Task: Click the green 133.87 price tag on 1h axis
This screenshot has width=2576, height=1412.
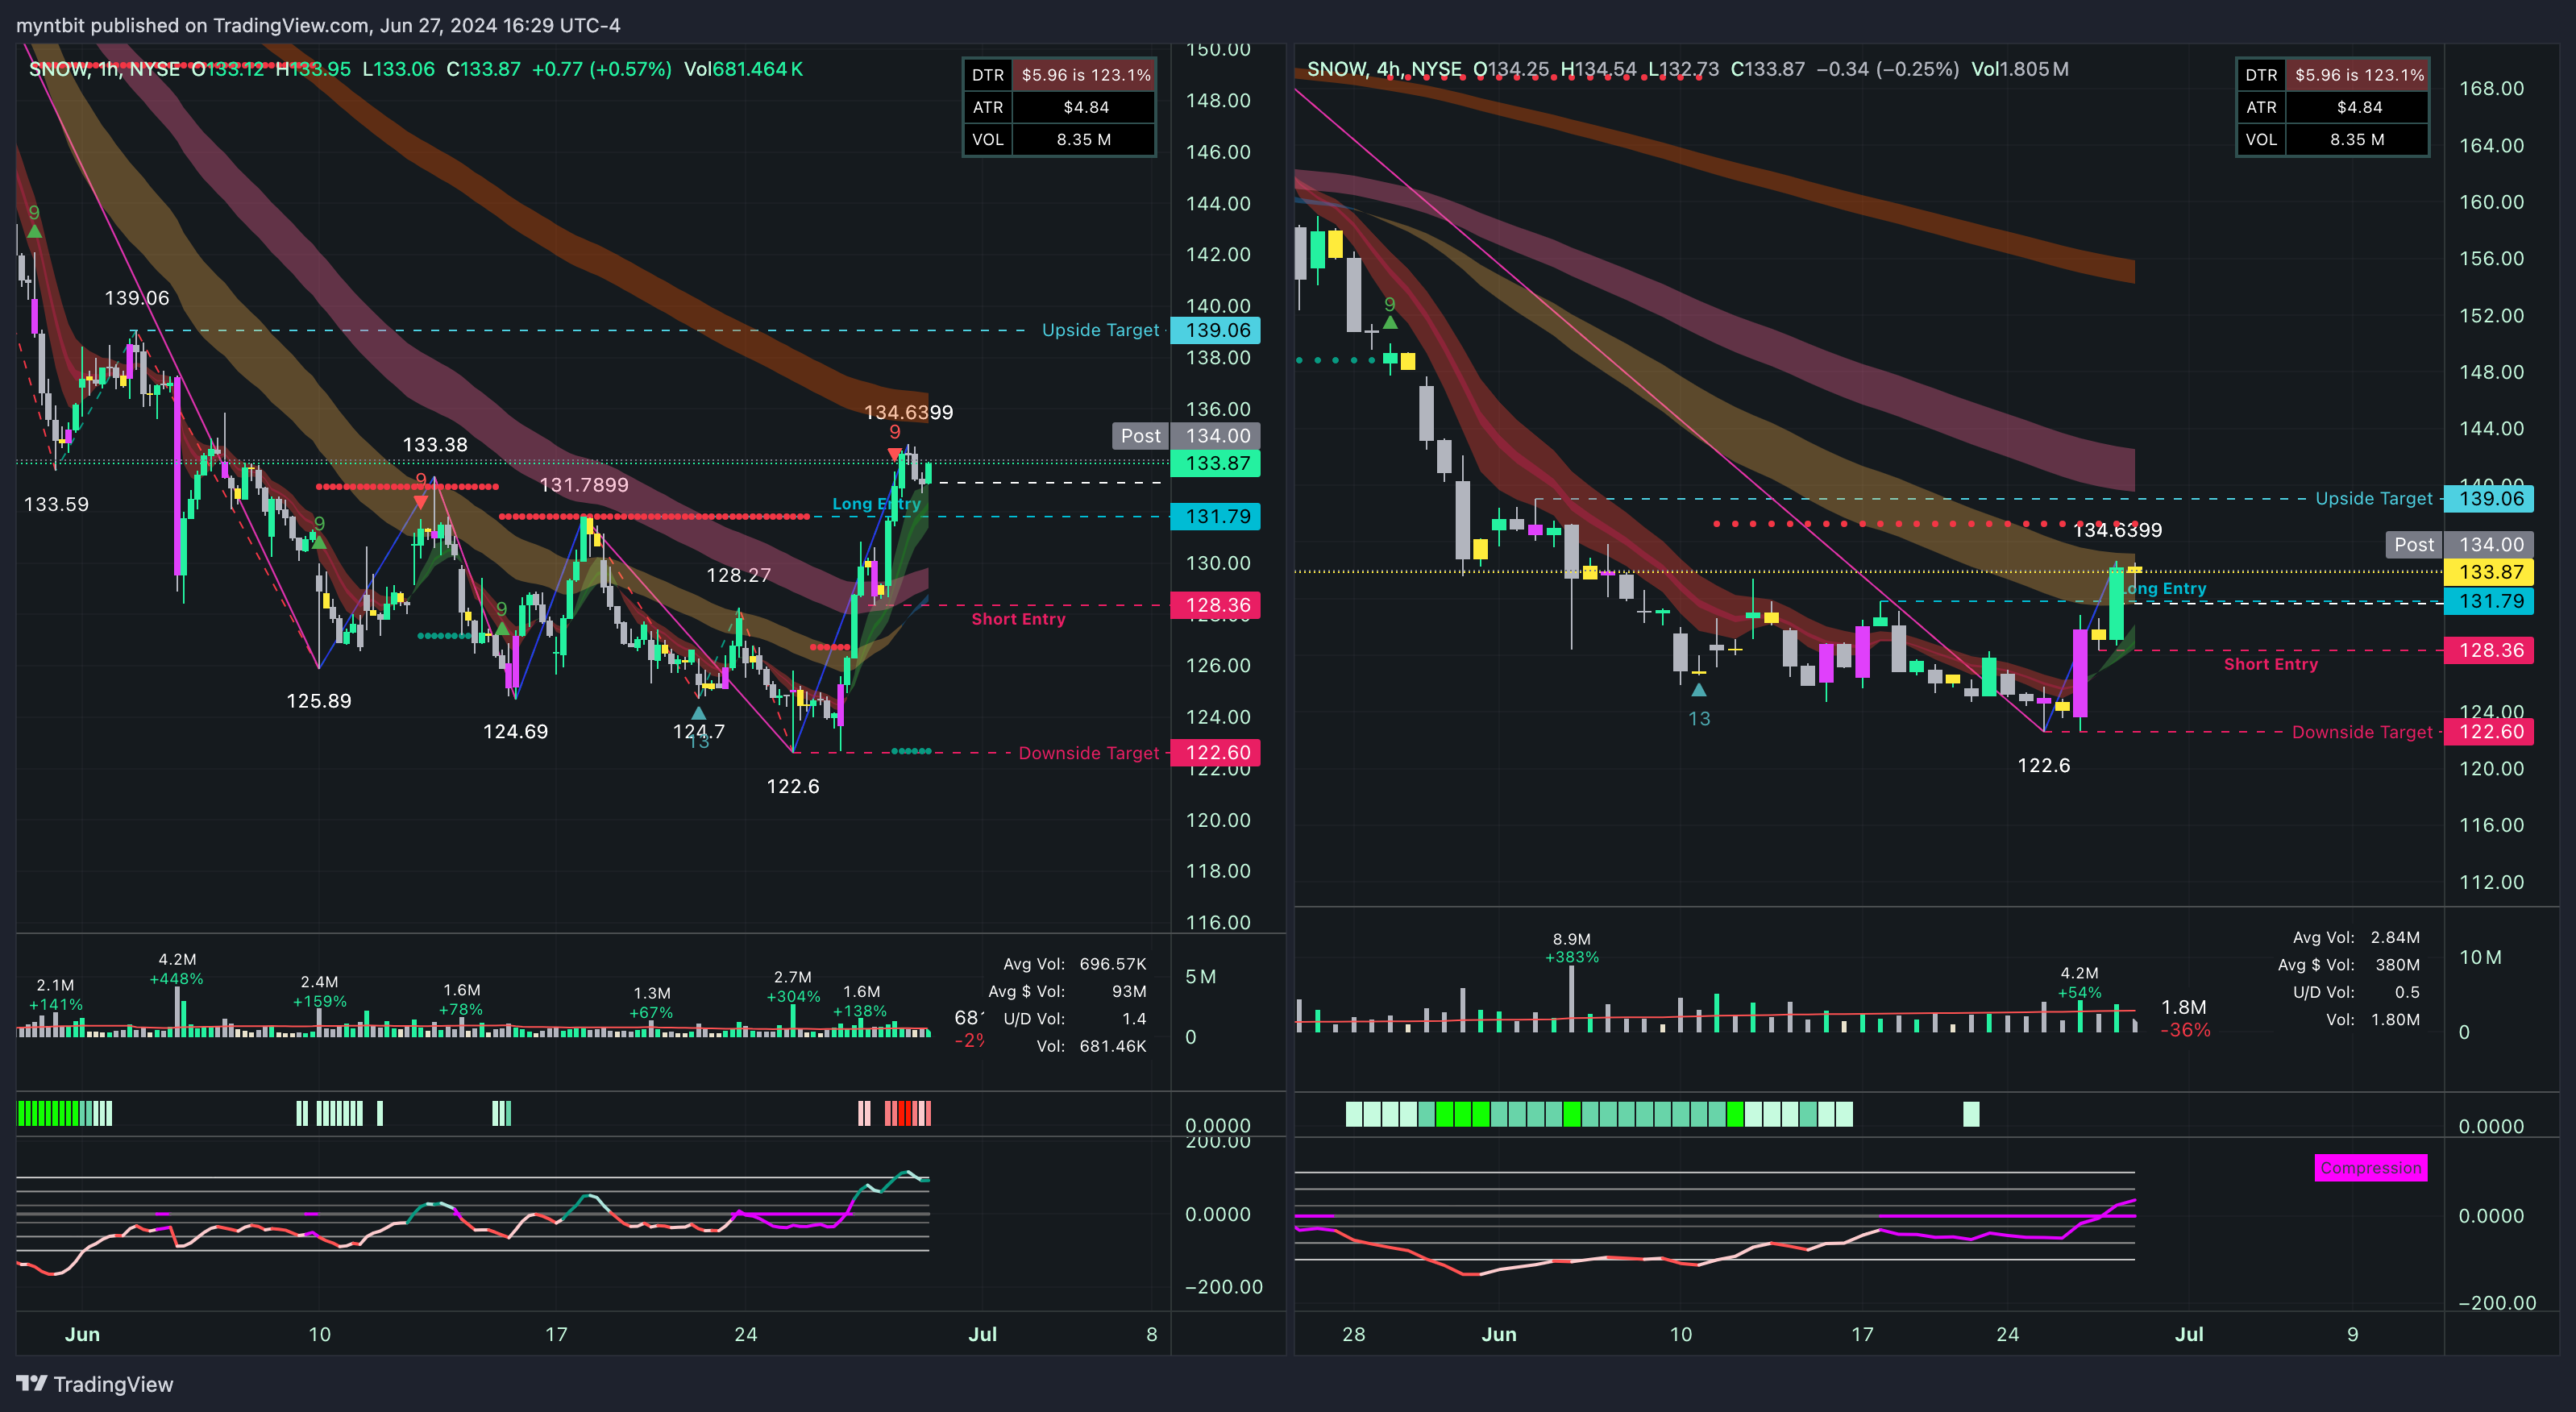Action: click(x=1216, y=463)
